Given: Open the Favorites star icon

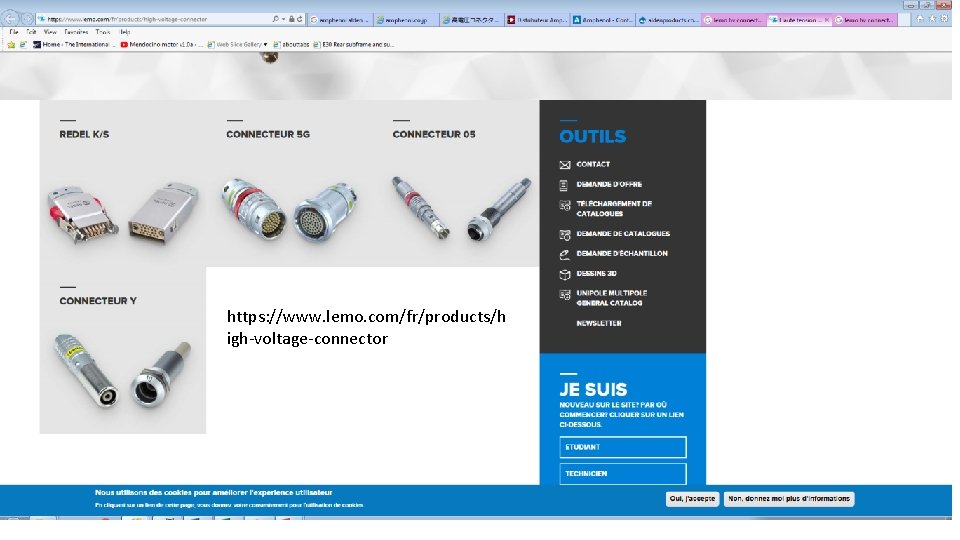Looking at the screenshot, I should click(x=932, y=20).
